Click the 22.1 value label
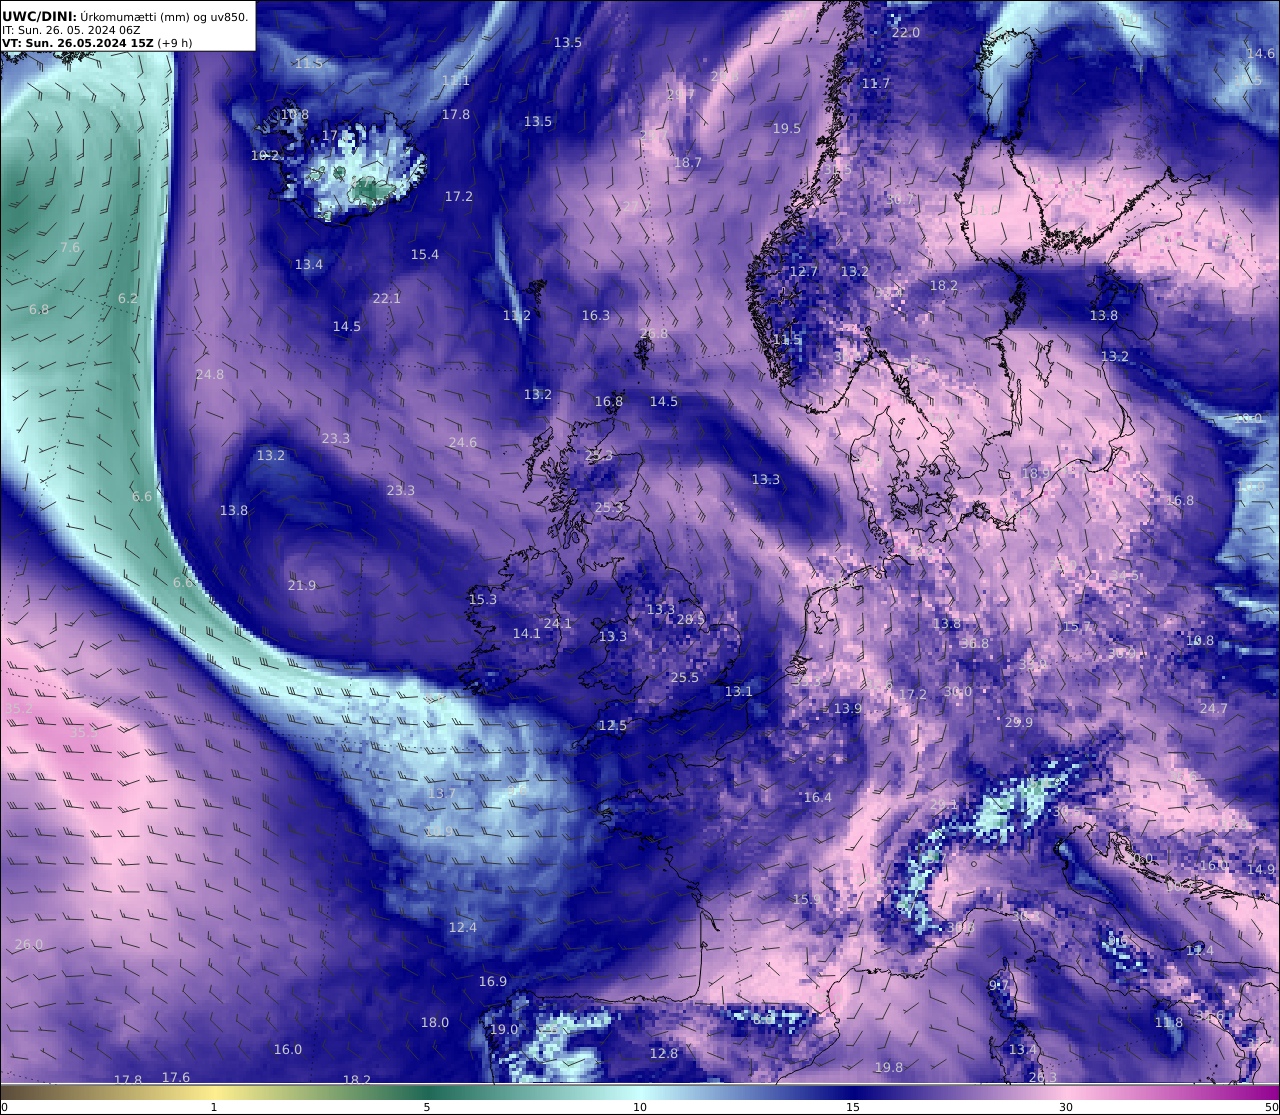 386,299
